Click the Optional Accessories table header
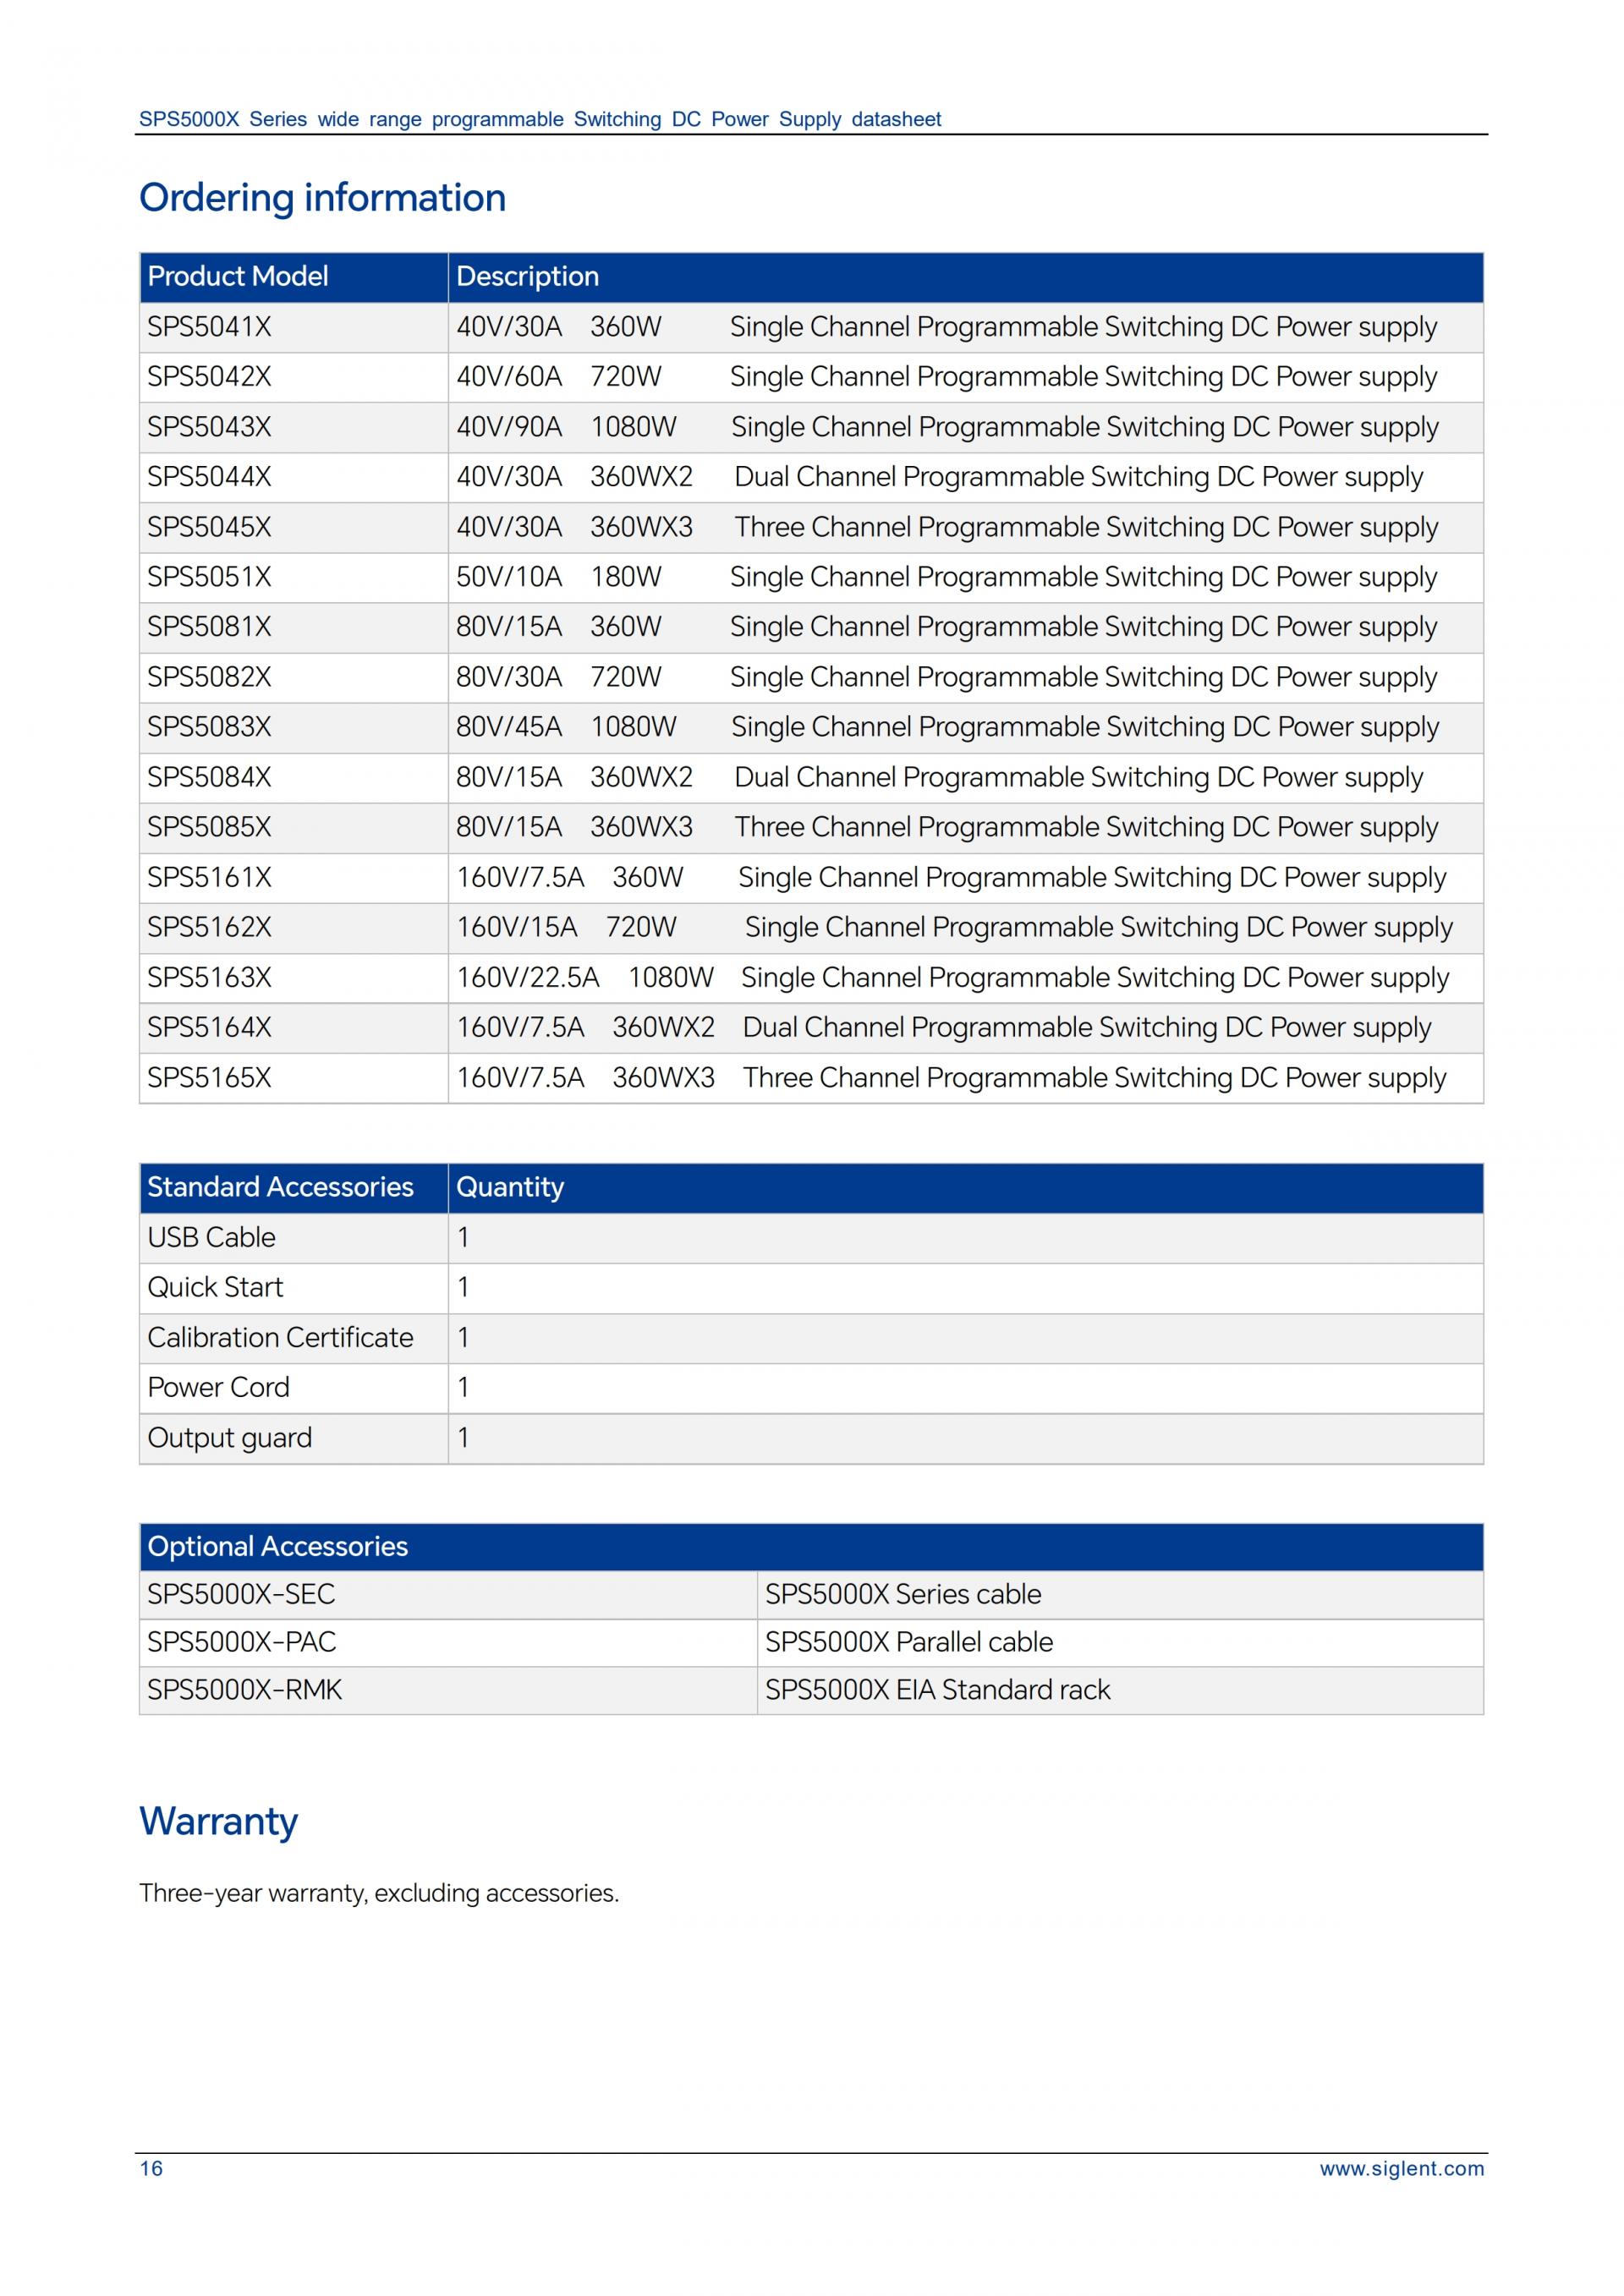The image size is (1624, 2296). point(278,1546)
